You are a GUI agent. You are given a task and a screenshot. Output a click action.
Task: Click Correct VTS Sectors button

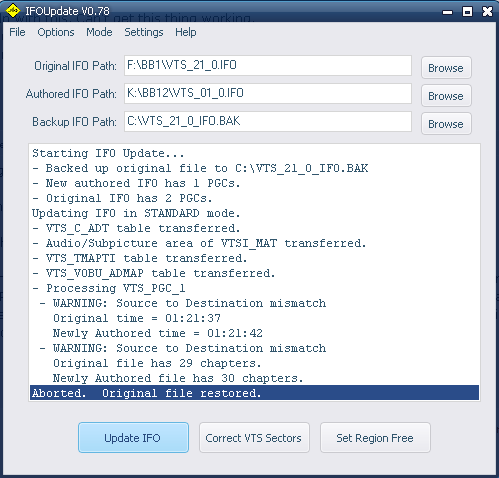(x=254, y=438)
